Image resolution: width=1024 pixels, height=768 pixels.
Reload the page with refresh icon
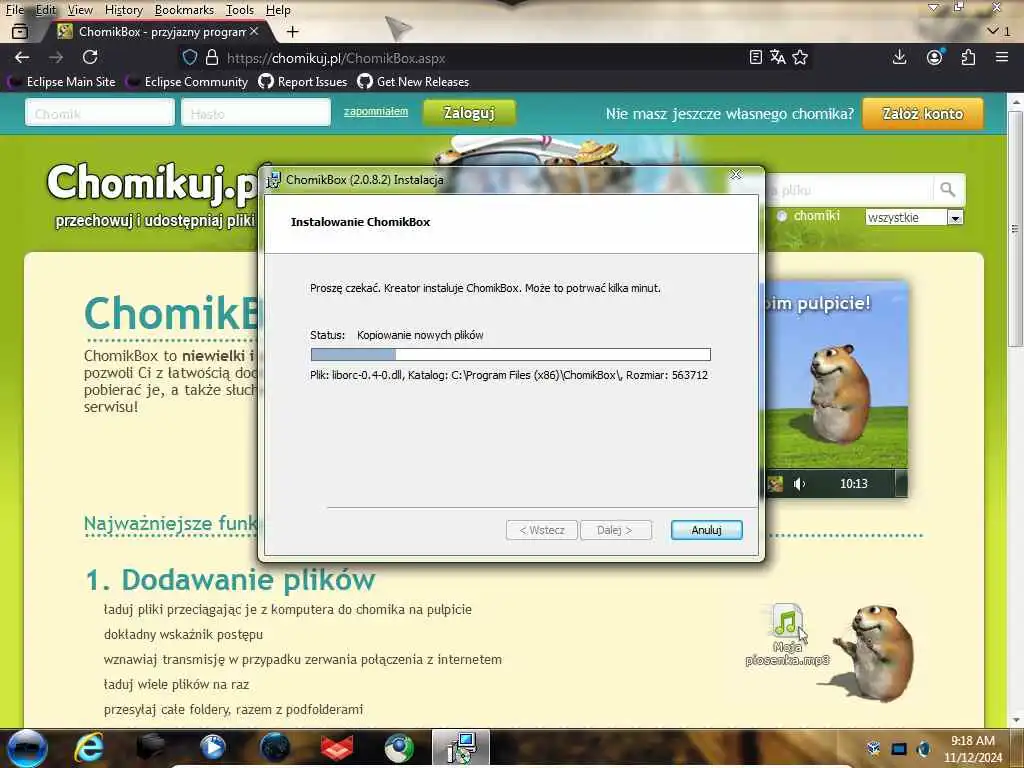(90, 57)
